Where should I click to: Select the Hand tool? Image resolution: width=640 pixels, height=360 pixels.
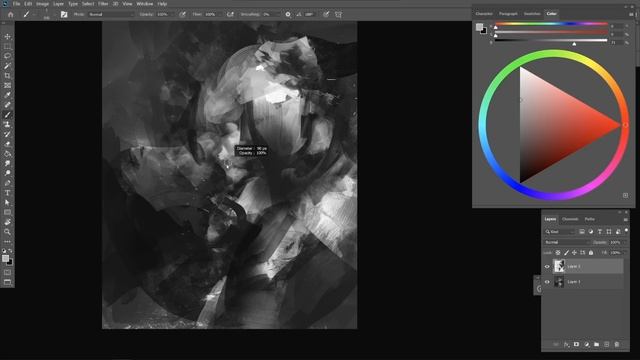pyautogui.click(x=7, y=222)
